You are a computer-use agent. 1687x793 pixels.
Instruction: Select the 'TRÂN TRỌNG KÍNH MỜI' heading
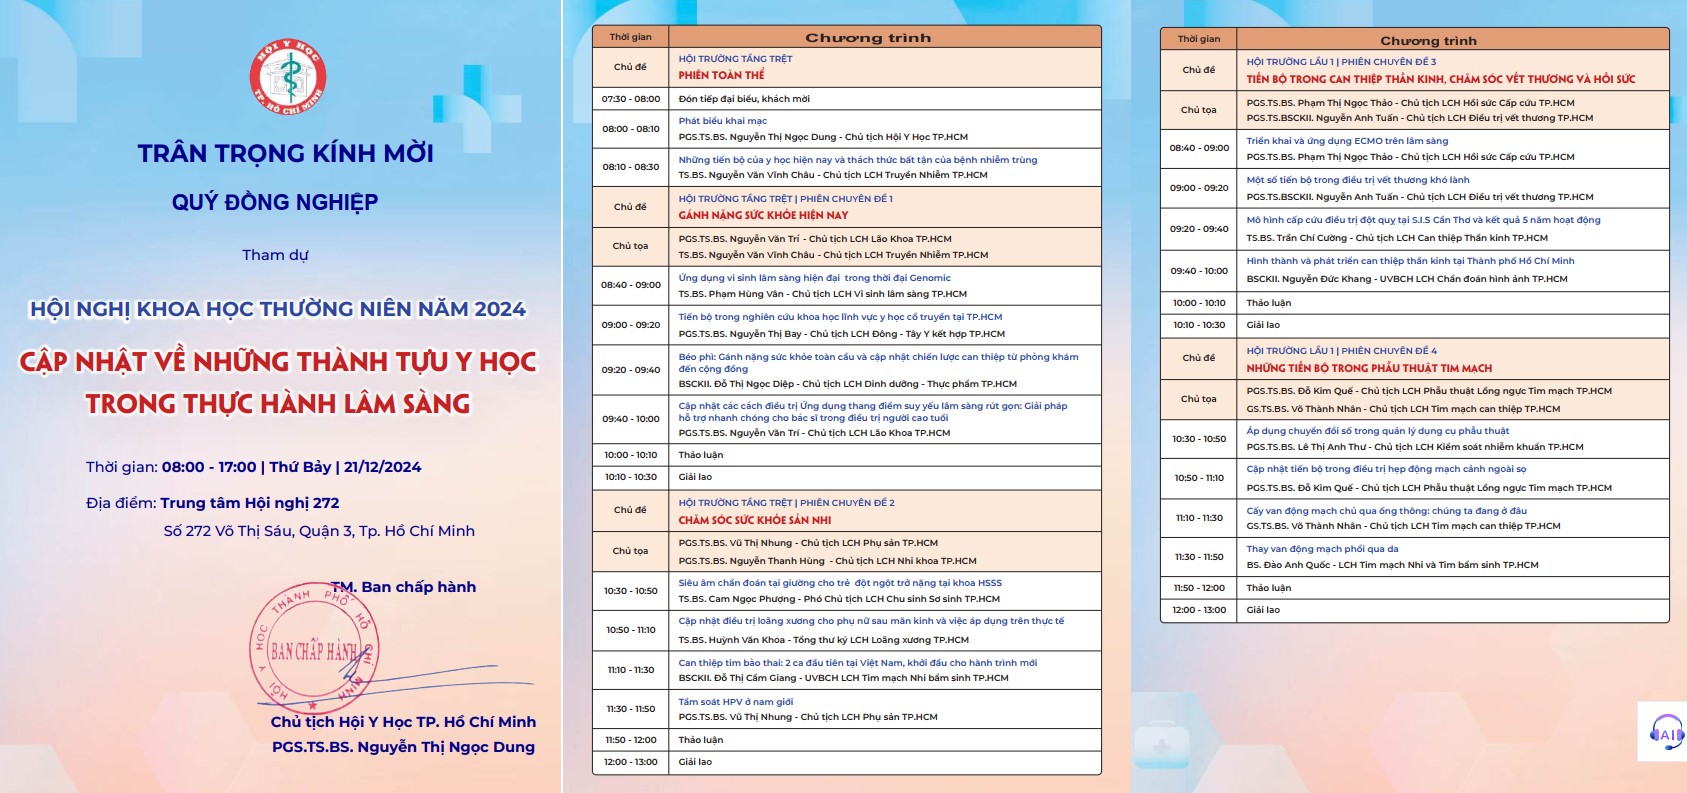(286, 153)
